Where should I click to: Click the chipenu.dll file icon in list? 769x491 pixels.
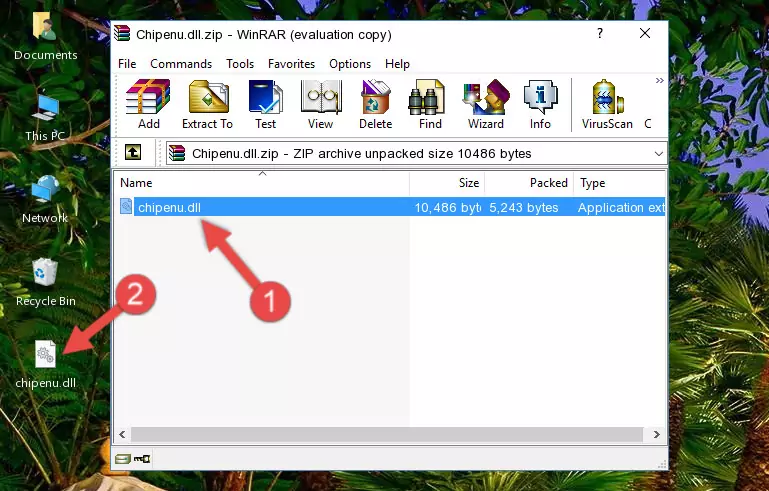[126, 207]
